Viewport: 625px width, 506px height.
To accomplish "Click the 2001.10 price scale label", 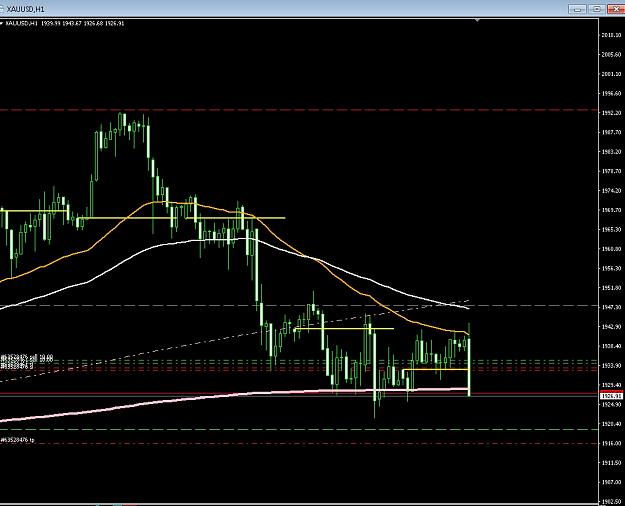I will click(x=611, y=74).
